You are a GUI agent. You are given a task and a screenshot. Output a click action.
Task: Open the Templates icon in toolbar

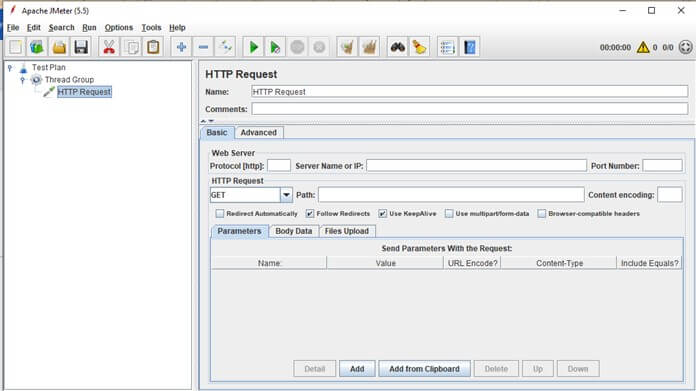37,47
